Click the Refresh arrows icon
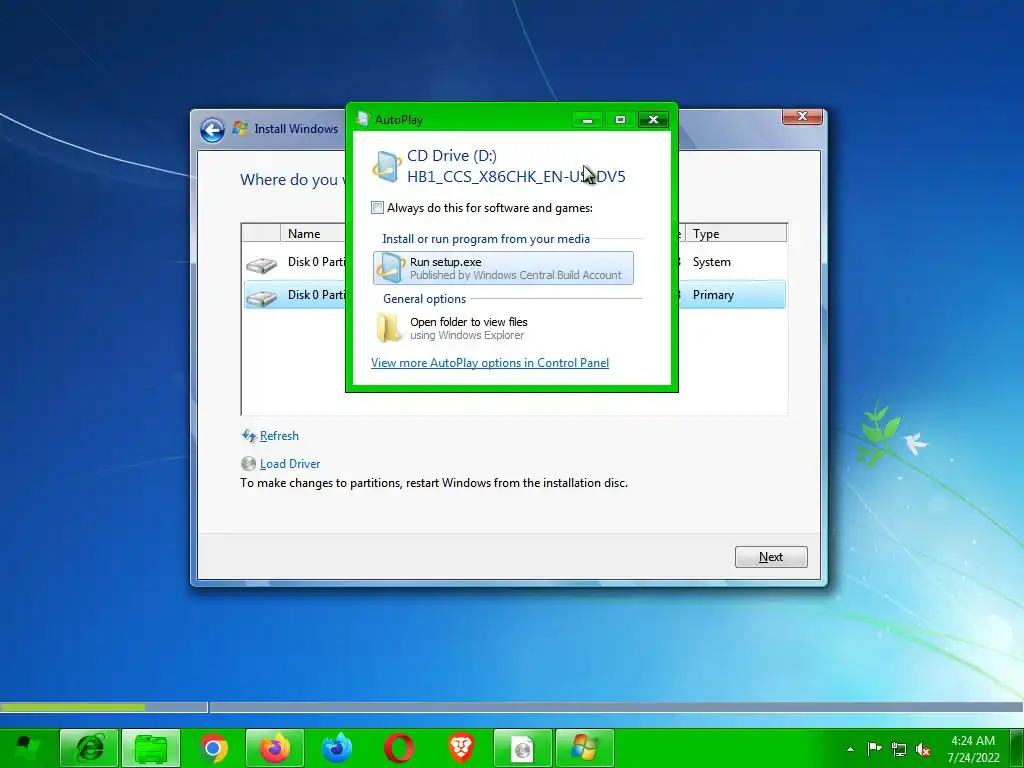1024x768 pixels. [x=249, y=436]
